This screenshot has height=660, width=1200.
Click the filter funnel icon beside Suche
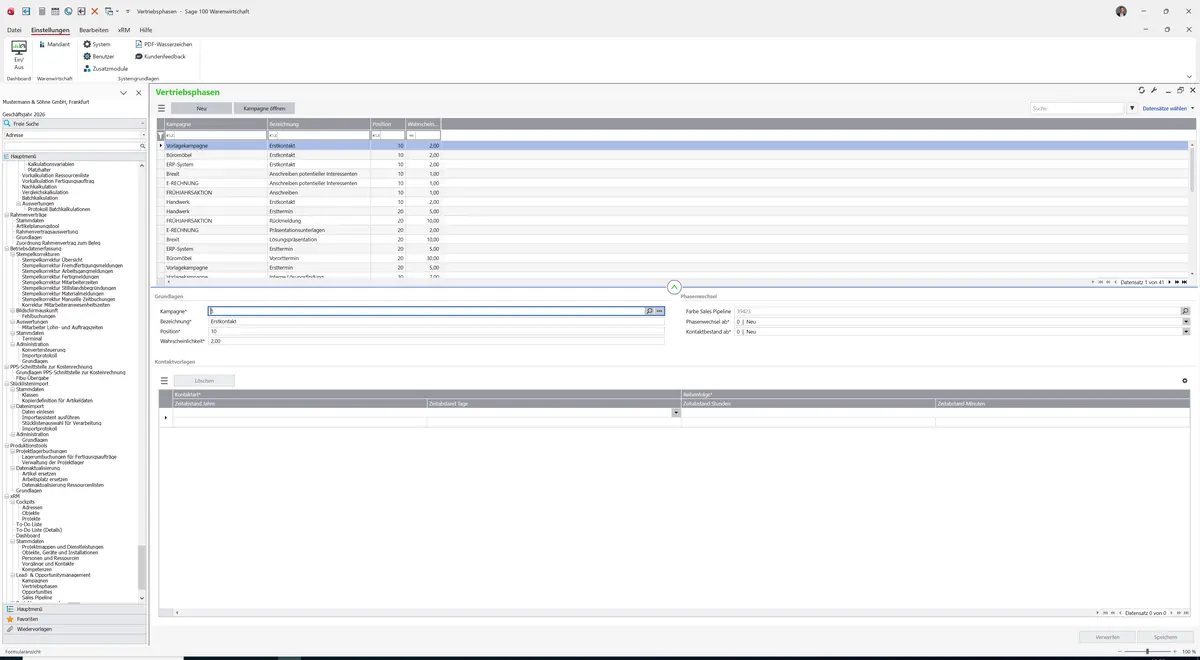tap(1132, 108)
